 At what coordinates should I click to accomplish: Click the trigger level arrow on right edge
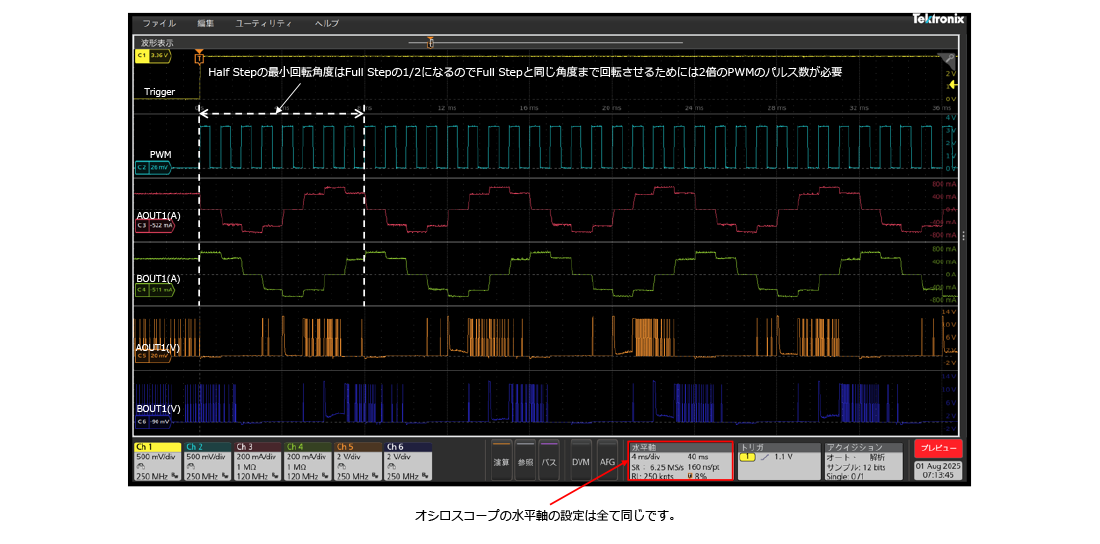tap(953, 86)
